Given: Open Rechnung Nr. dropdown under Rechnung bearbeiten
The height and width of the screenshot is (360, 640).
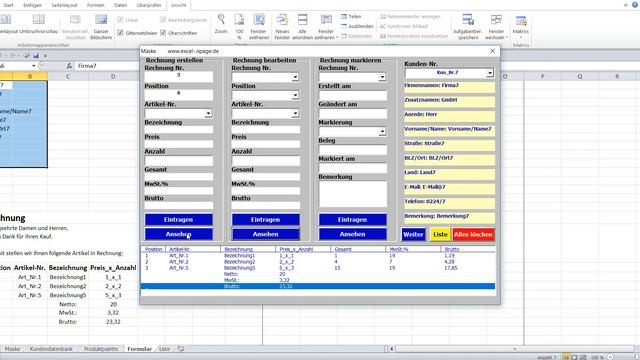Looking at the screenshot, I should pyautogui.click(x=295, y=77).
